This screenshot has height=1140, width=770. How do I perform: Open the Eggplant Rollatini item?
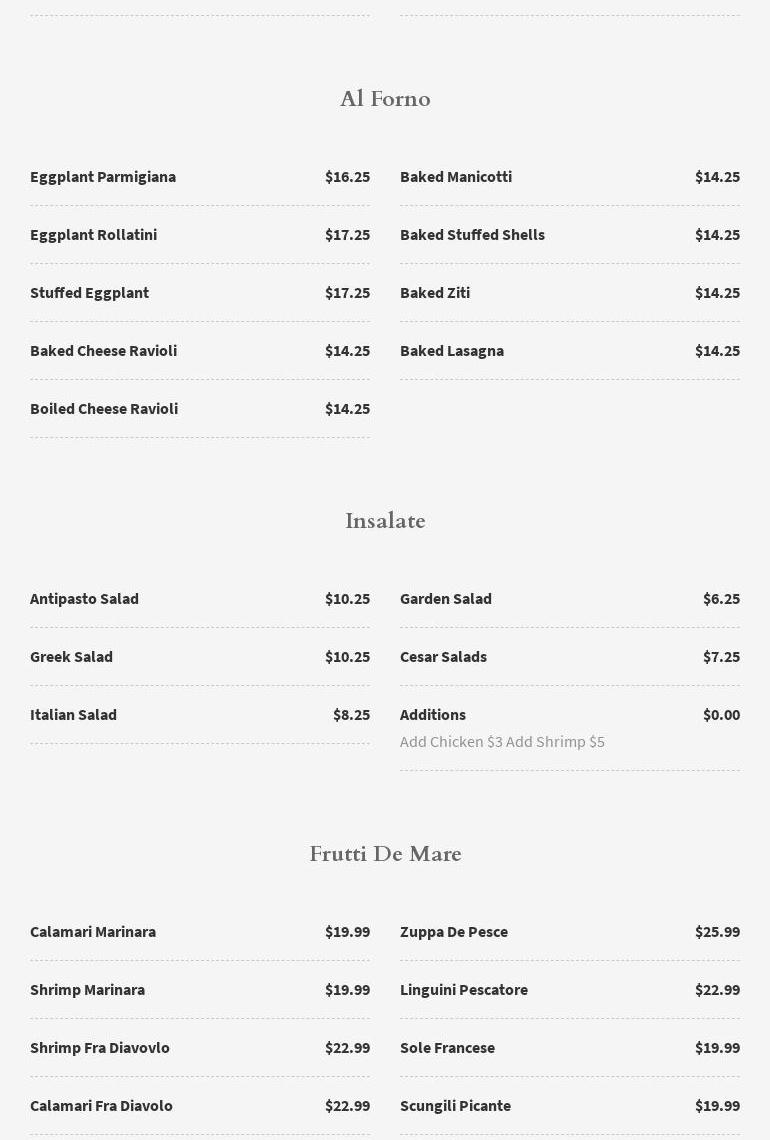pyautogui.click(x=93, y=235)
